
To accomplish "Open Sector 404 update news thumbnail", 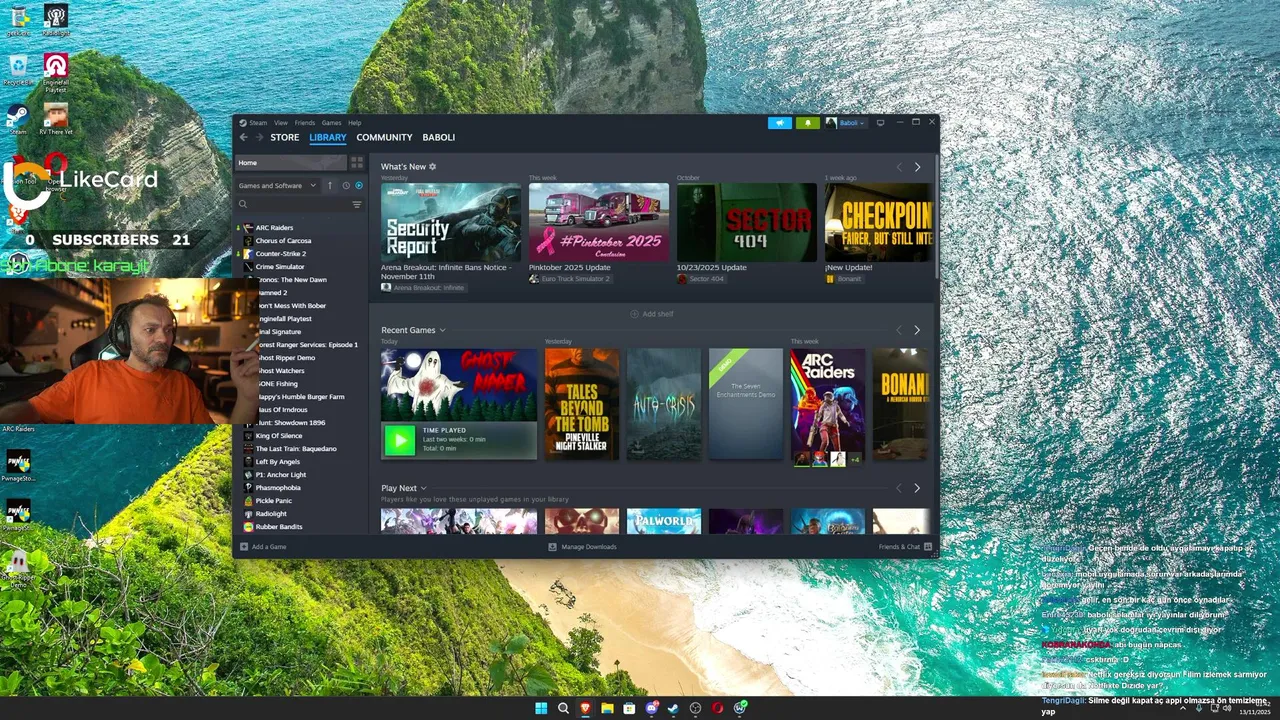I will 747,222.
